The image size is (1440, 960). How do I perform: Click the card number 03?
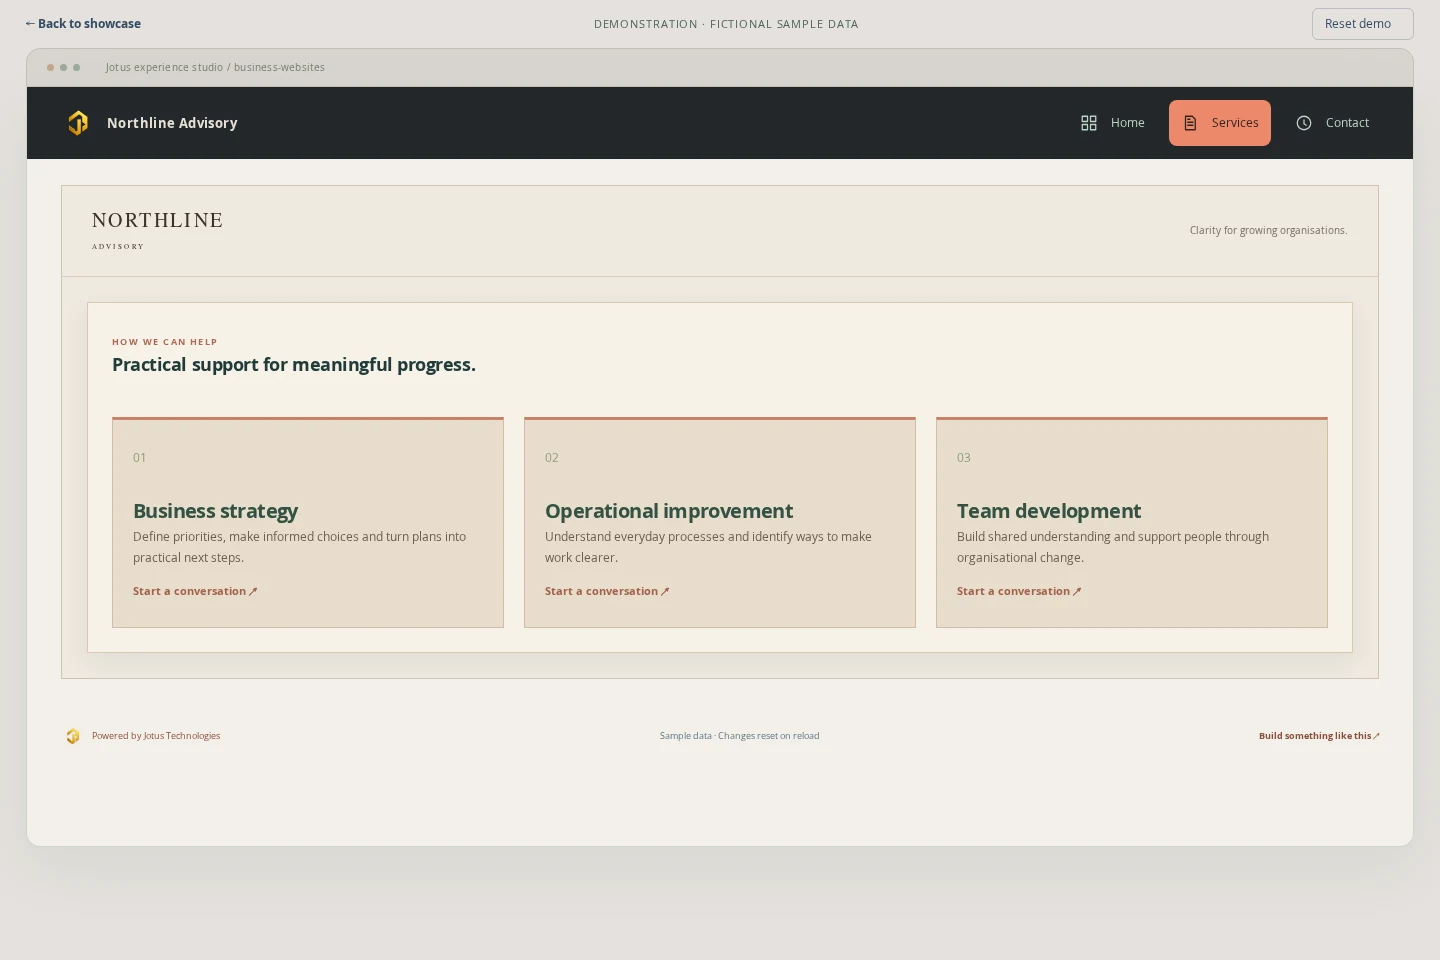963,458
